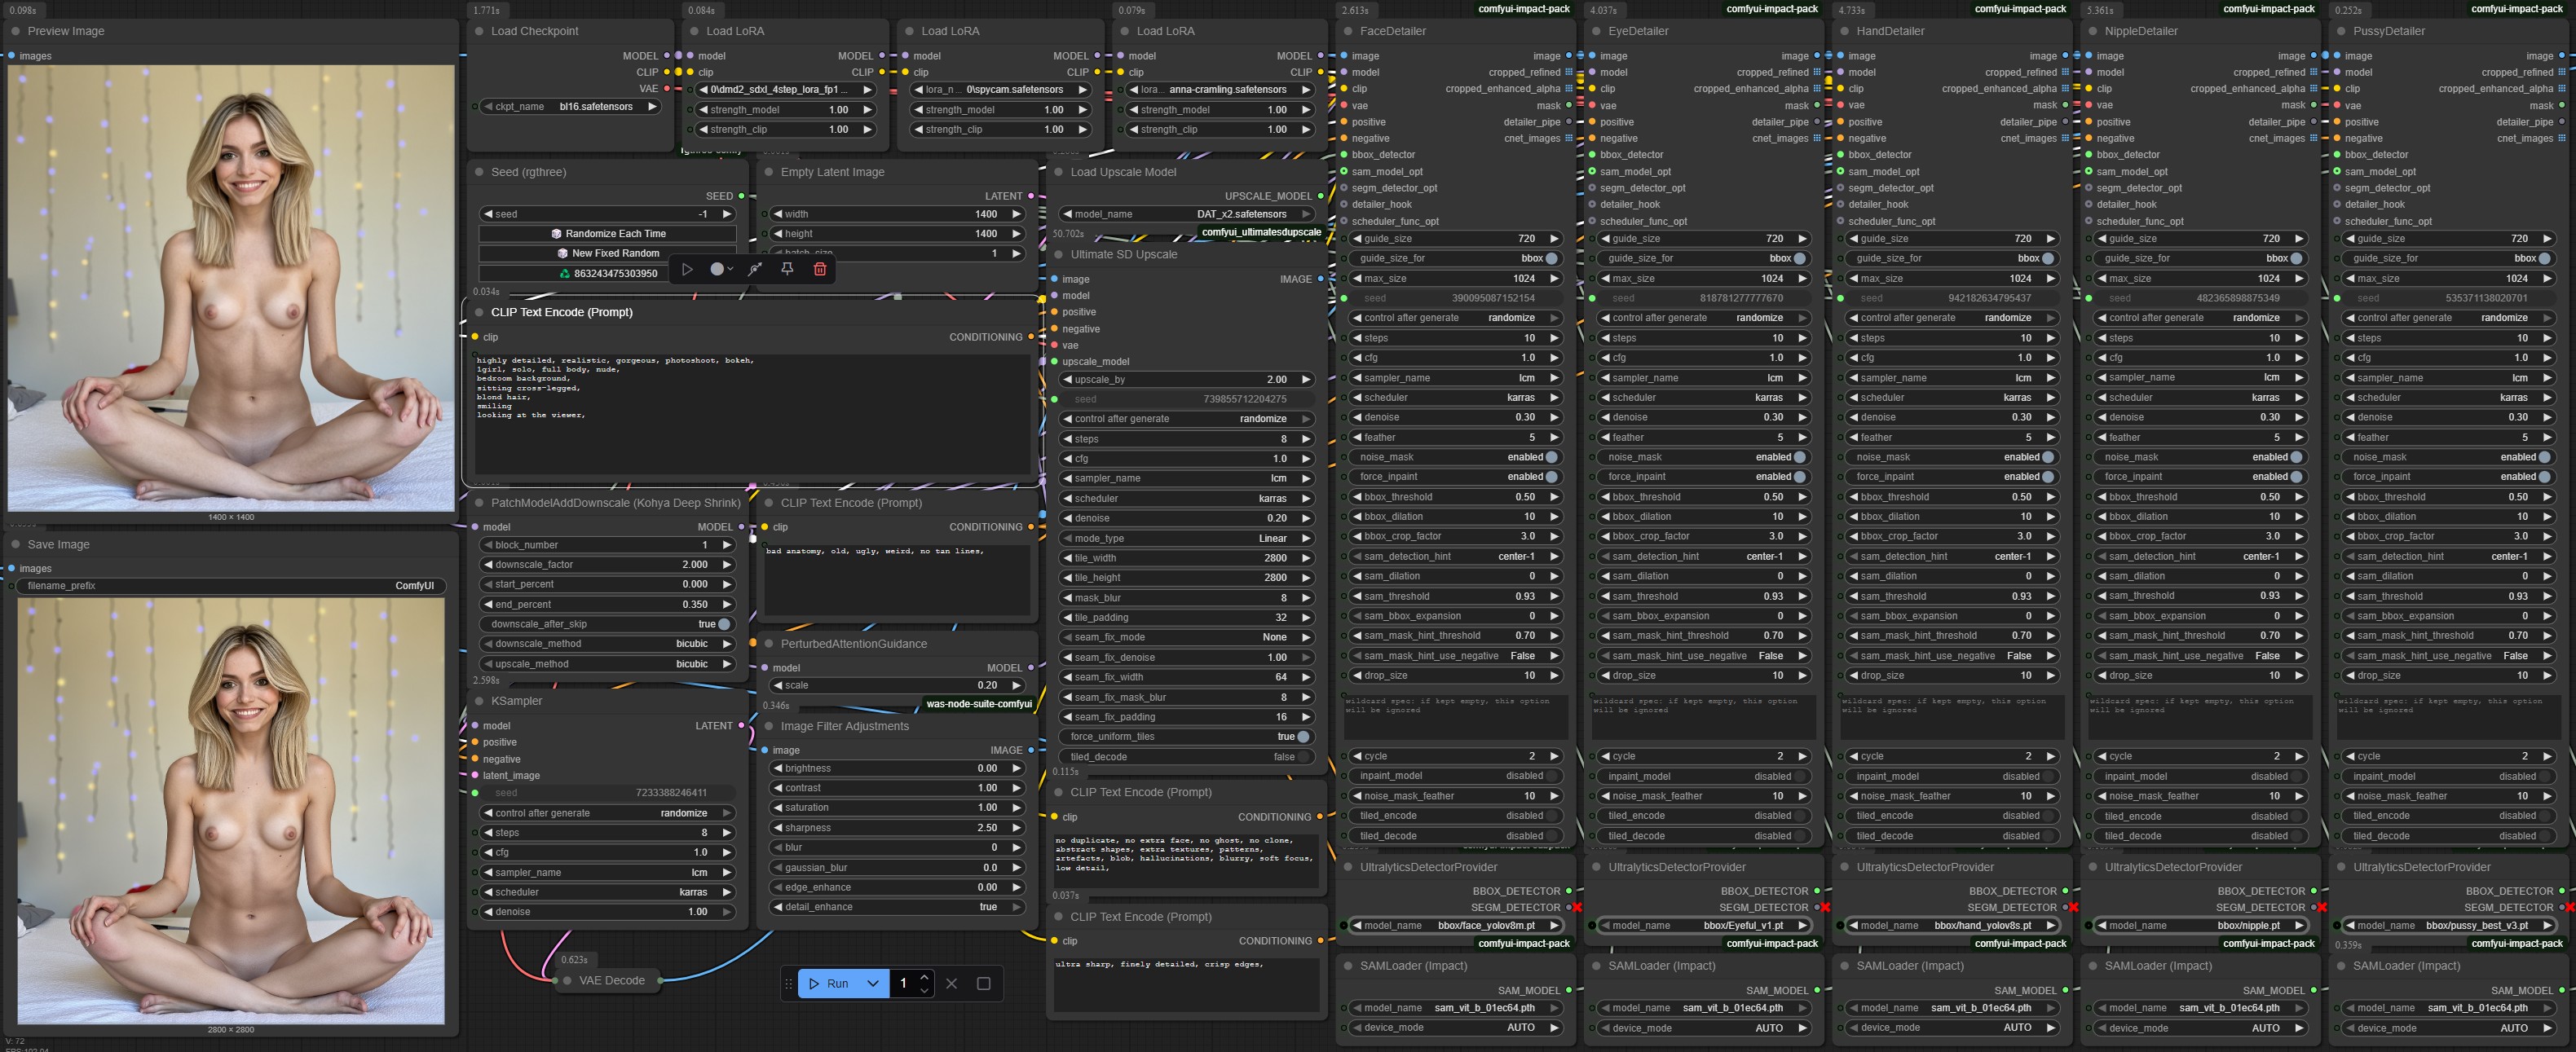Open sam_detection_hint dropdown in FaceDetailer
The width and height of the screenshot is (2576, 1052).
click(1455, 557)
